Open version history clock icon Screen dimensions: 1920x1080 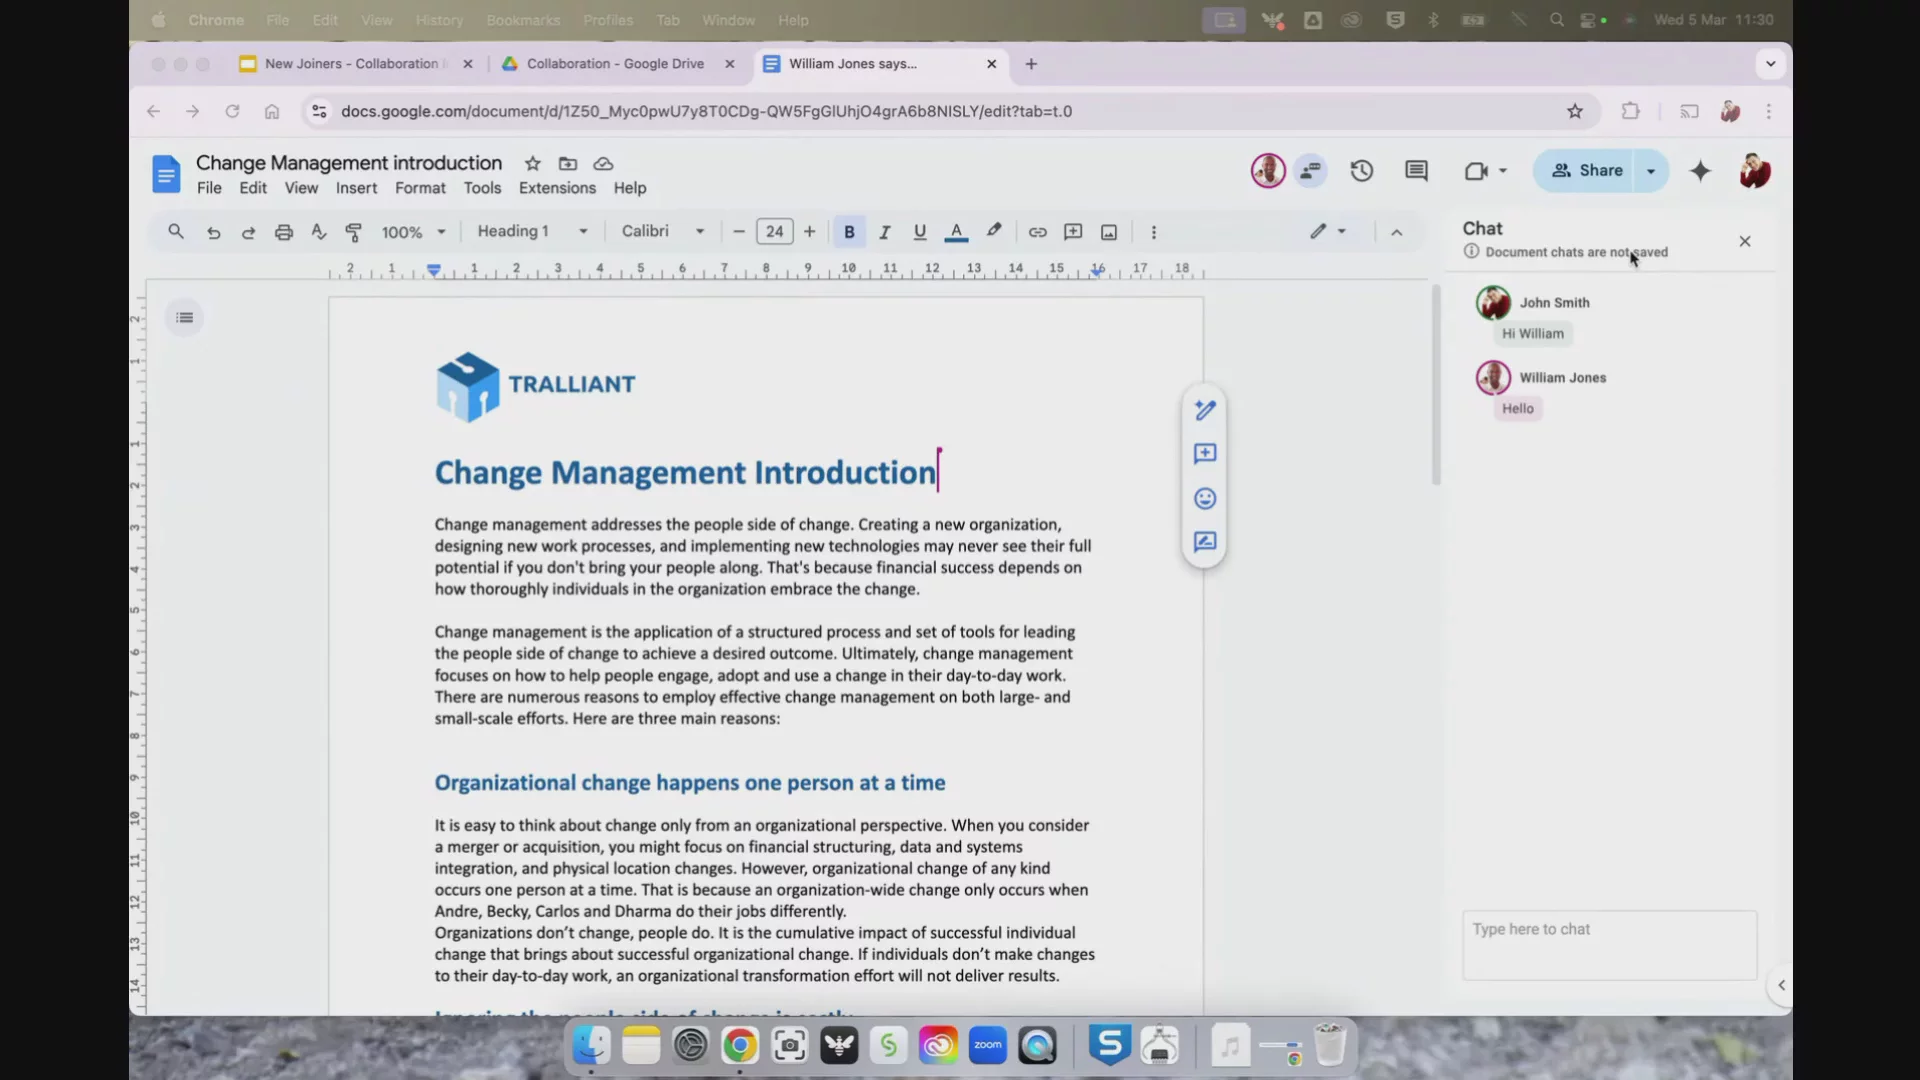tap(1361, 171)
